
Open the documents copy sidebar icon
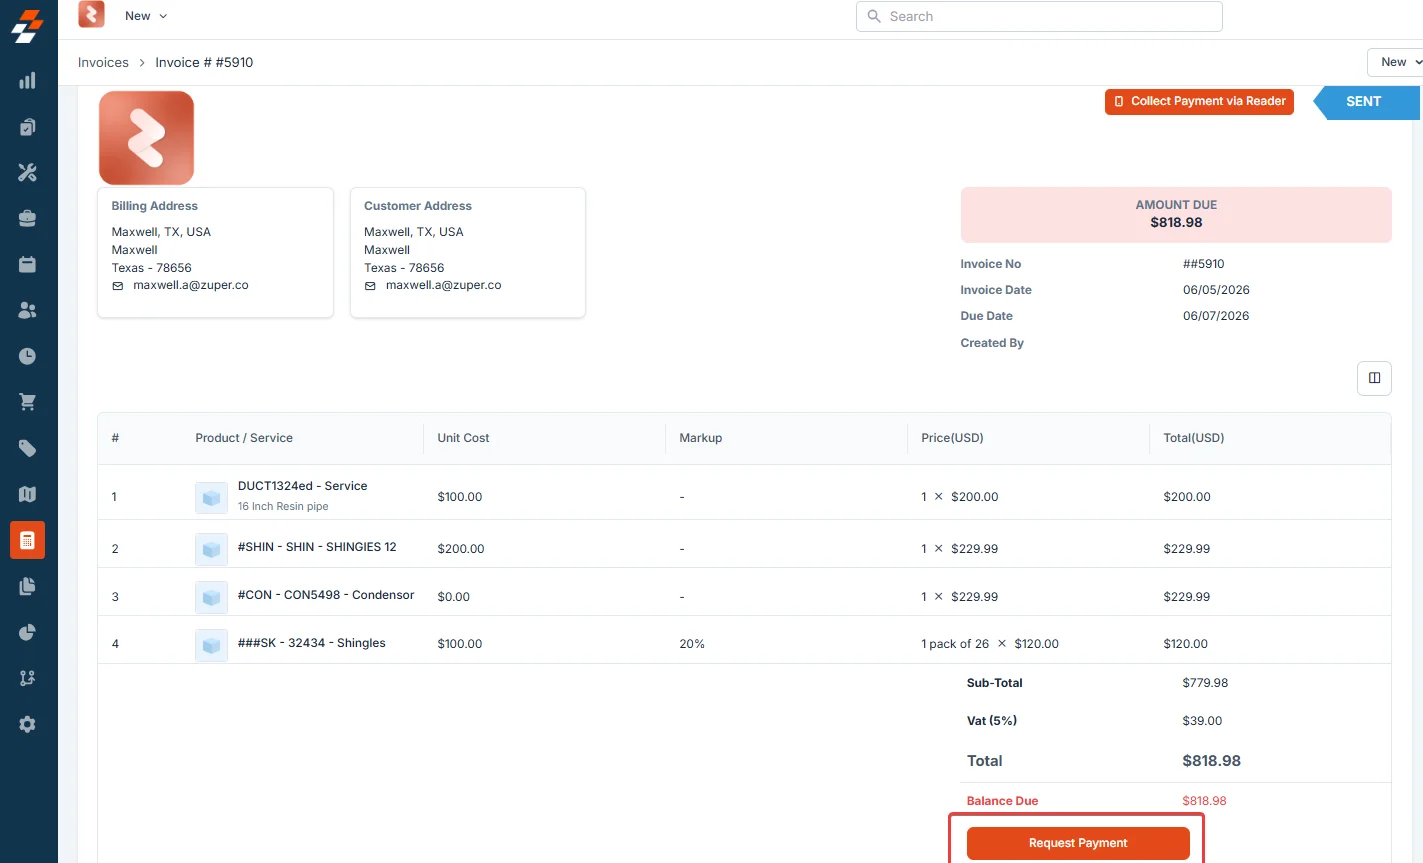[28, 586]
